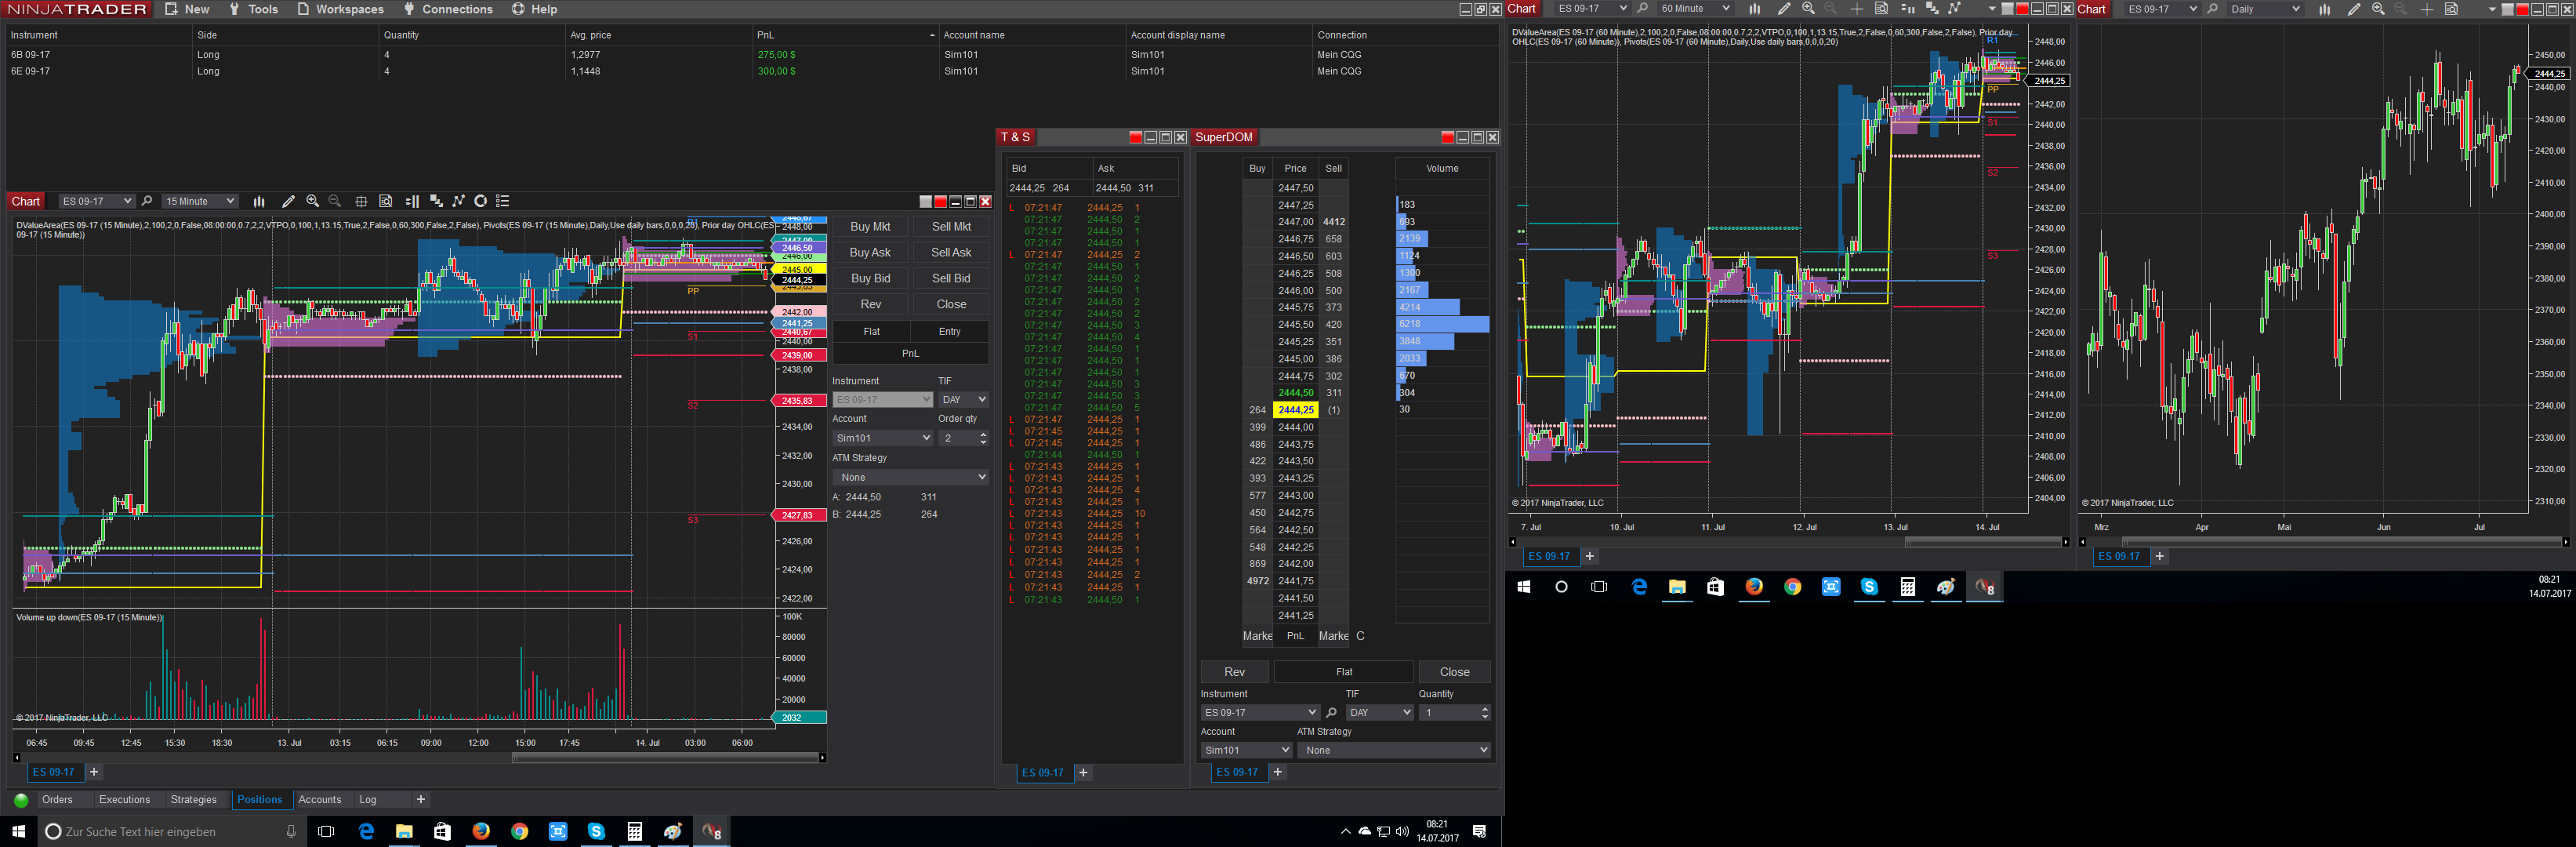
Task: Open instrument dropdown in the 15 Minute chart
Action: pos(96,201)
